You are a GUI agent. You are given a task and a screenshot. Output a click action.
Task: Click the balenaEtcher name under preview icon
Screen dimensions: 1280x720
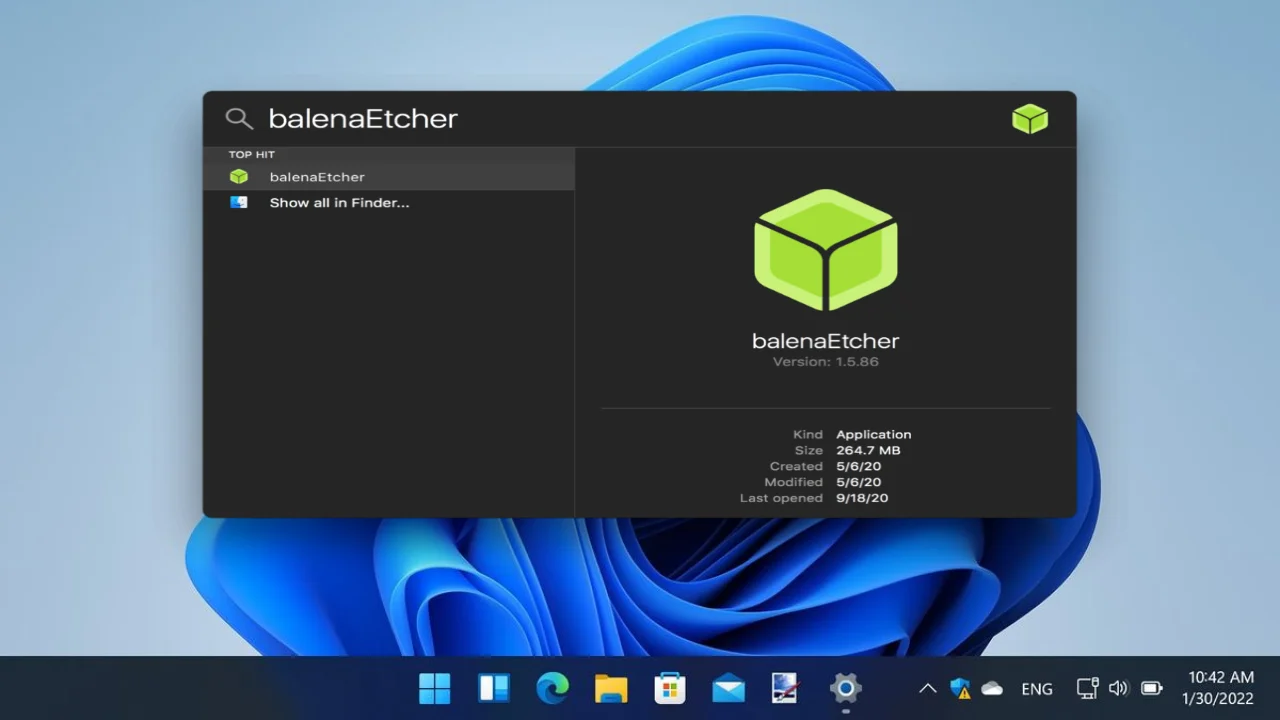click(825, 340)
